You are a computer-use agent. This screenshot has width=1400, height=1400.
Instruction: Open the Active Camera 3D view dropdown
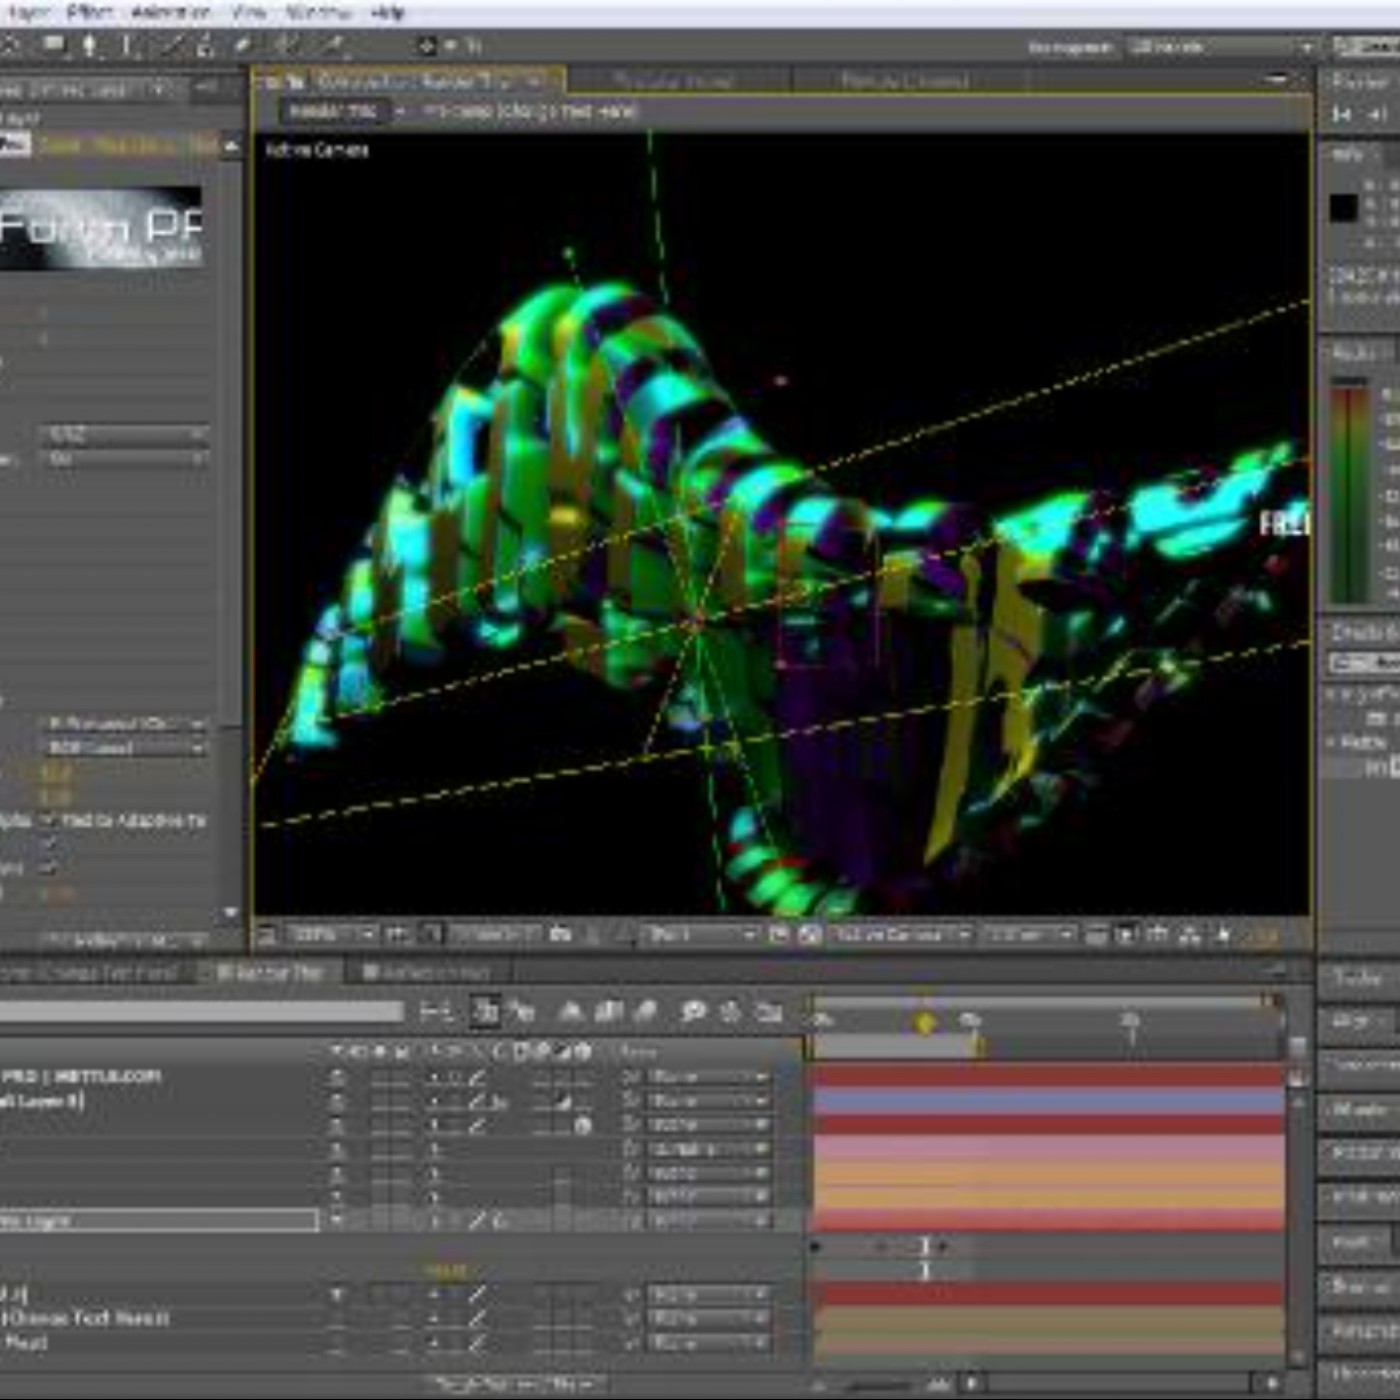point(902,934)
